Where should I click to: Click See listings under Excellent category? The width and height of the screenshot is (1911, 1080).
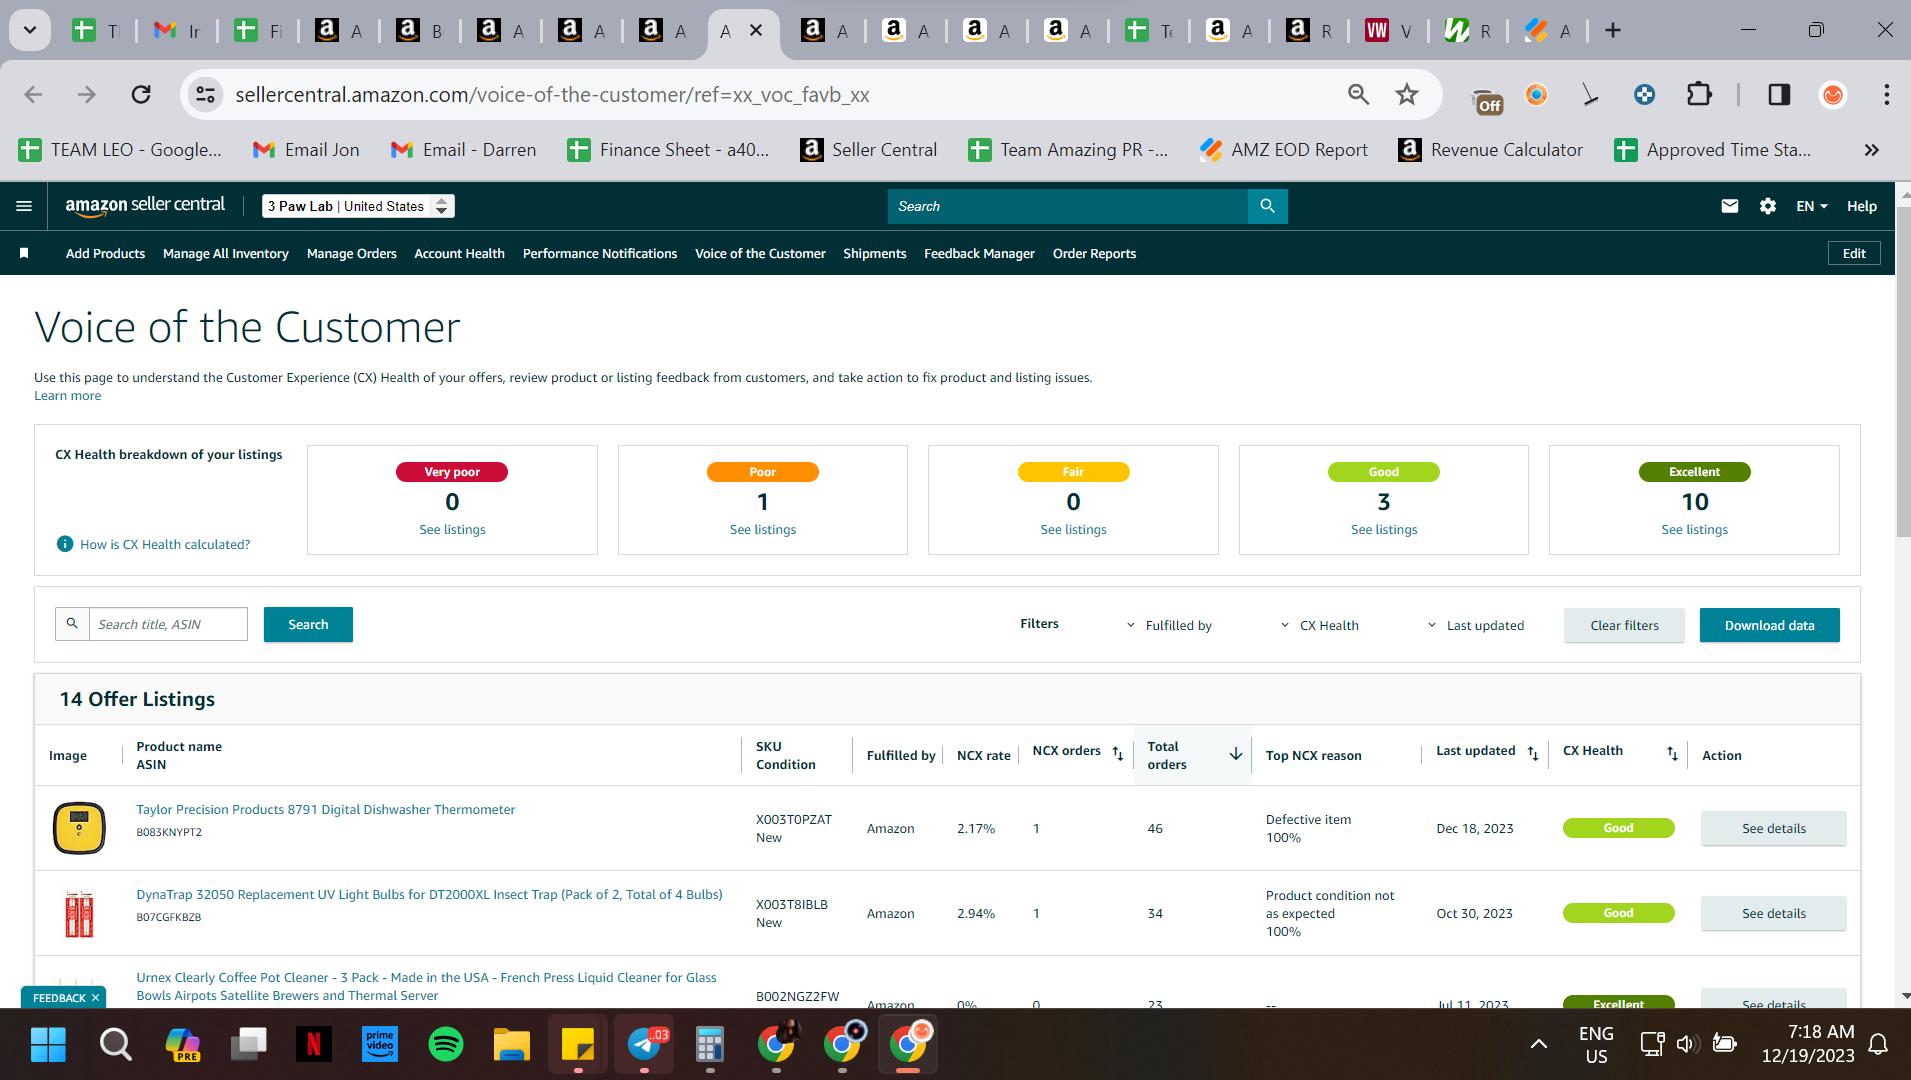point(1694,529)
